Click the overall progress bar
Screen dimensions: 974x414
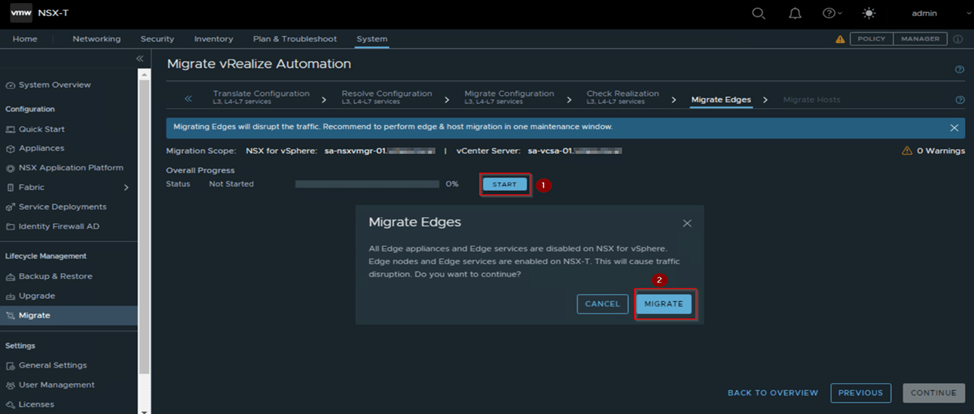coord(366,184)
